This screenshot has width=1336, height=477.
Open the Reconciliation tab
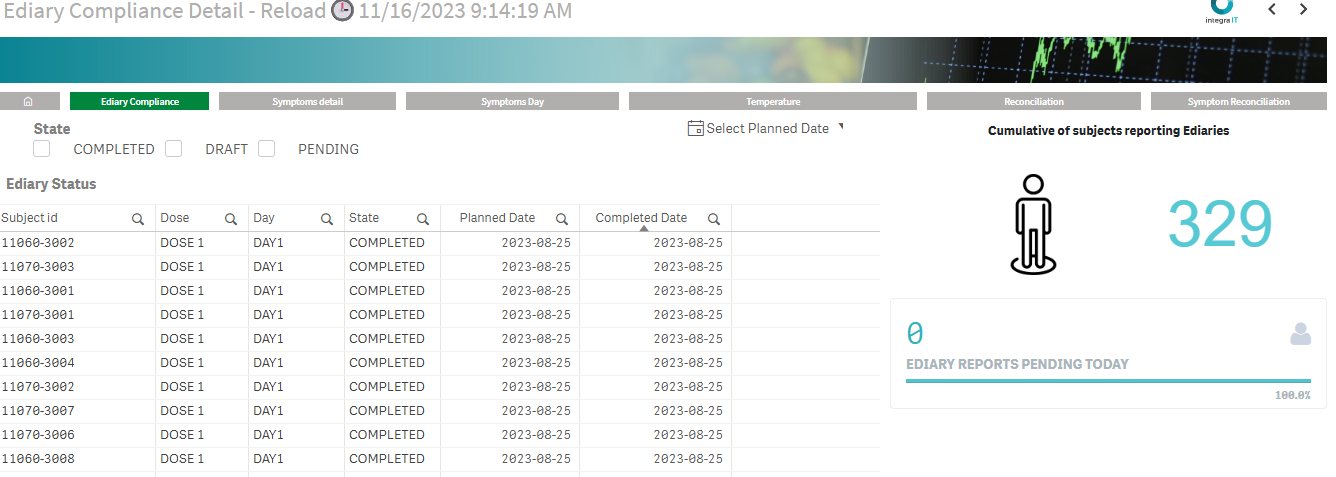tap(1034, 101)
